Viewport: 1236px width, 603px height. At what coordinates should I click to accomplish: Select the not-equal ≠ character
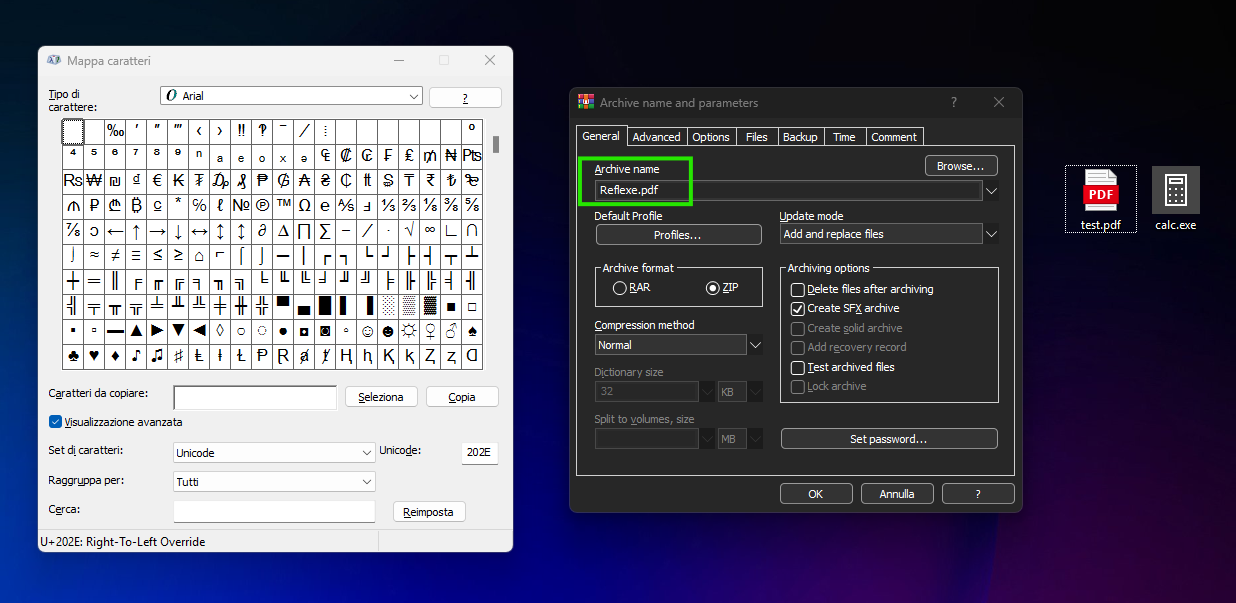(x=115, y=256)
